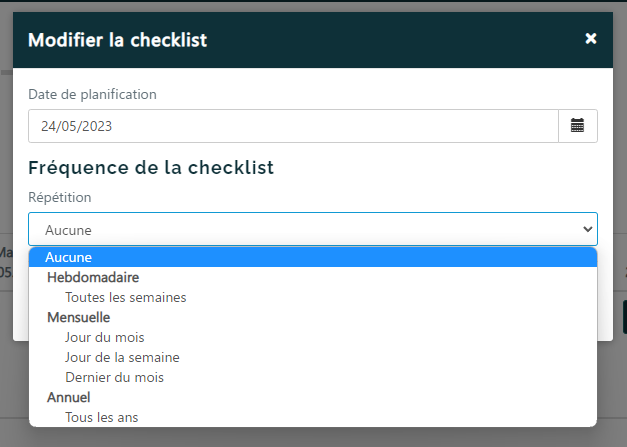Click the dark button behind the dialog's right edge

[624, 316]
